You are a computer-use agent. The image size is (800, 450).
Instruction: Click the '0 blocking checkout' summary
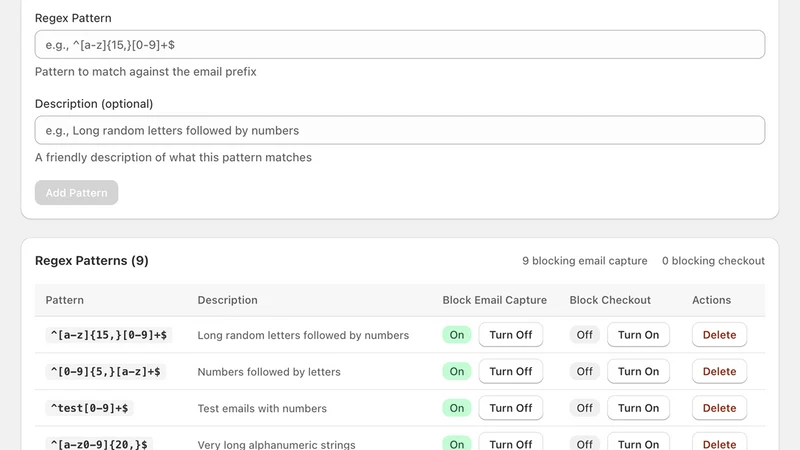713,261
